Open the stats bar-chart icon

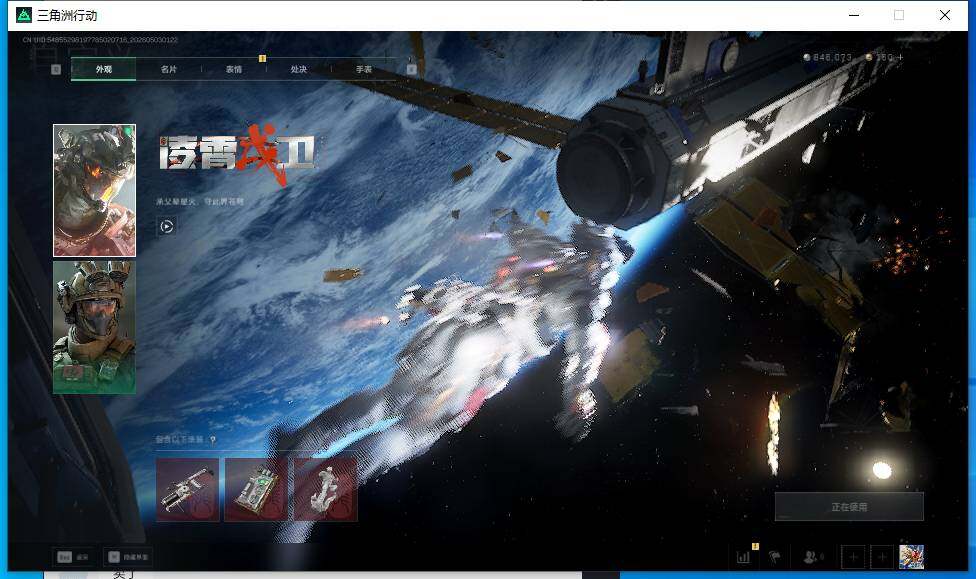pos(743,557)
